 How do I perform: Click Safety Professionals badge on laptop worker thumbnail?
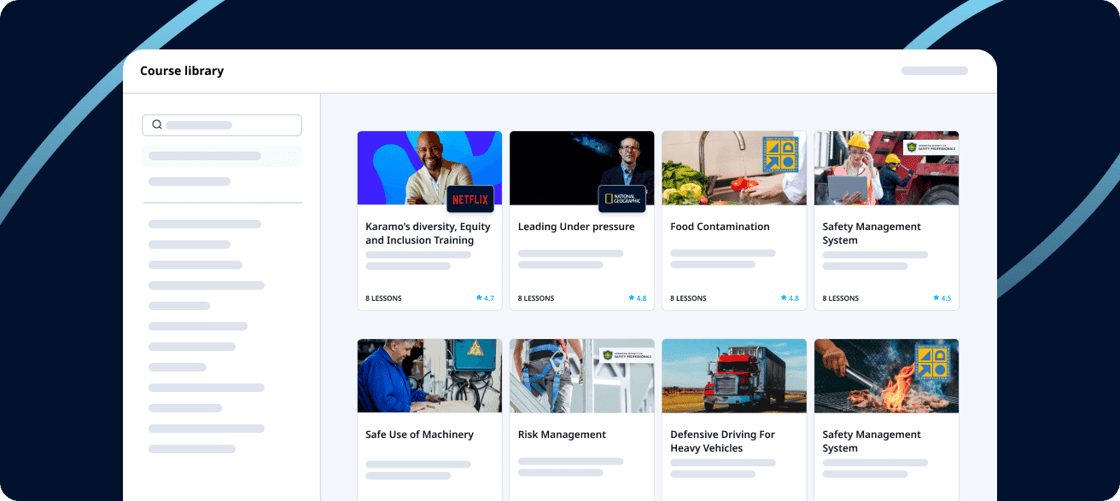click(x=931, y=148)
